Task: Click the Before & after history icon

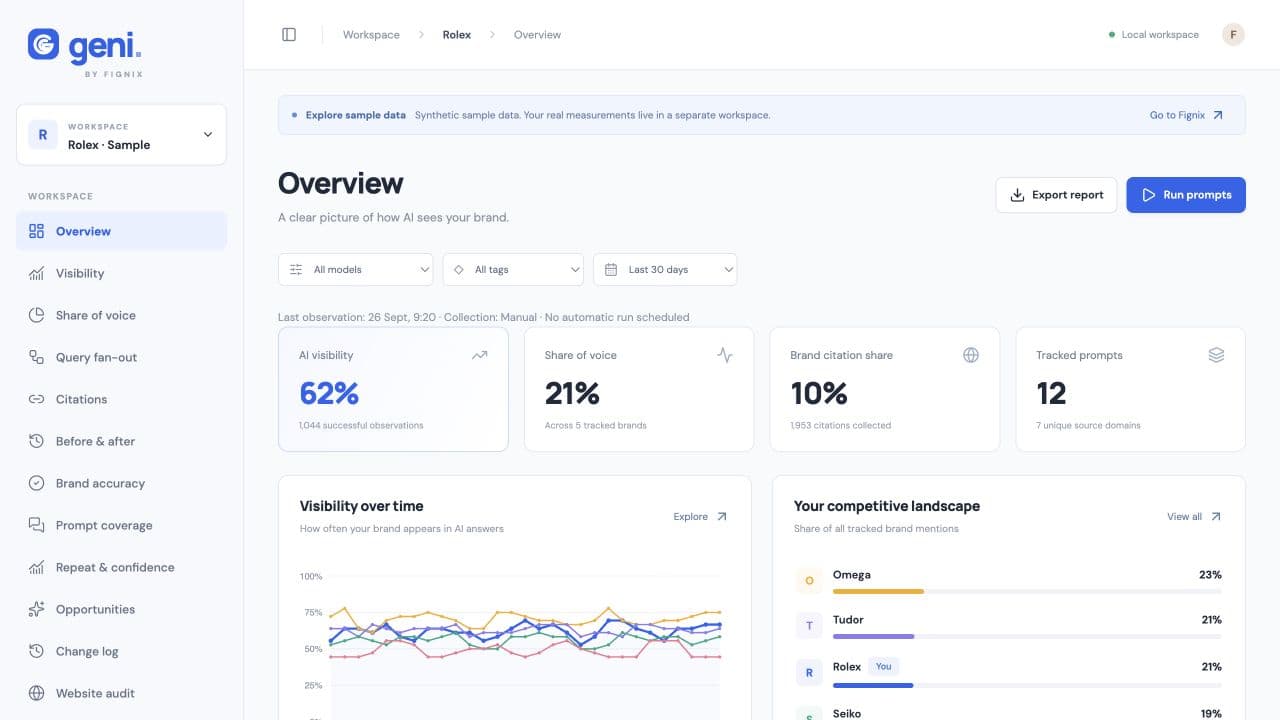Action: tap(37, 441)
